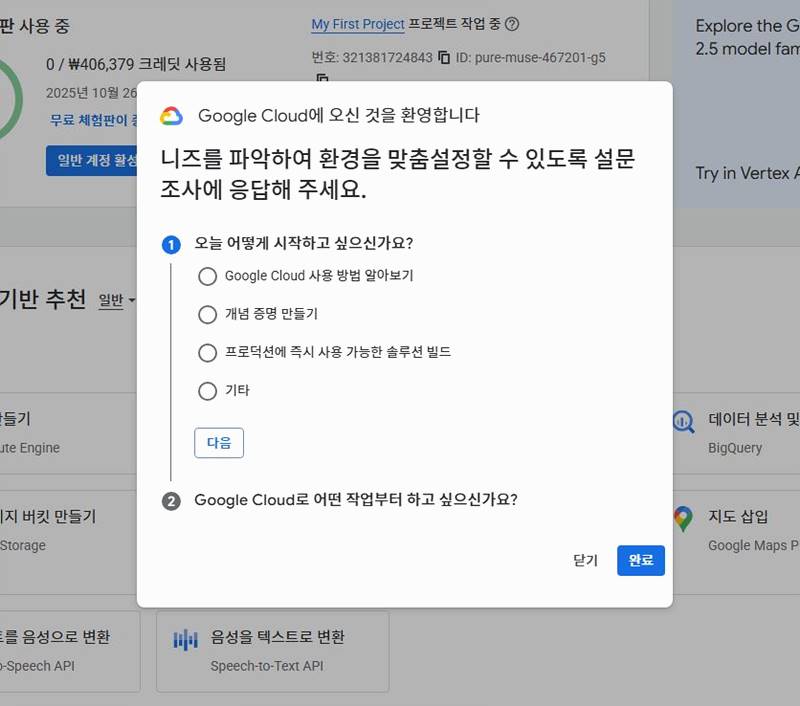This screenshot has height=706, width=800.
Task: Close the survey with 닫기
Action: [x=585, y=561]
